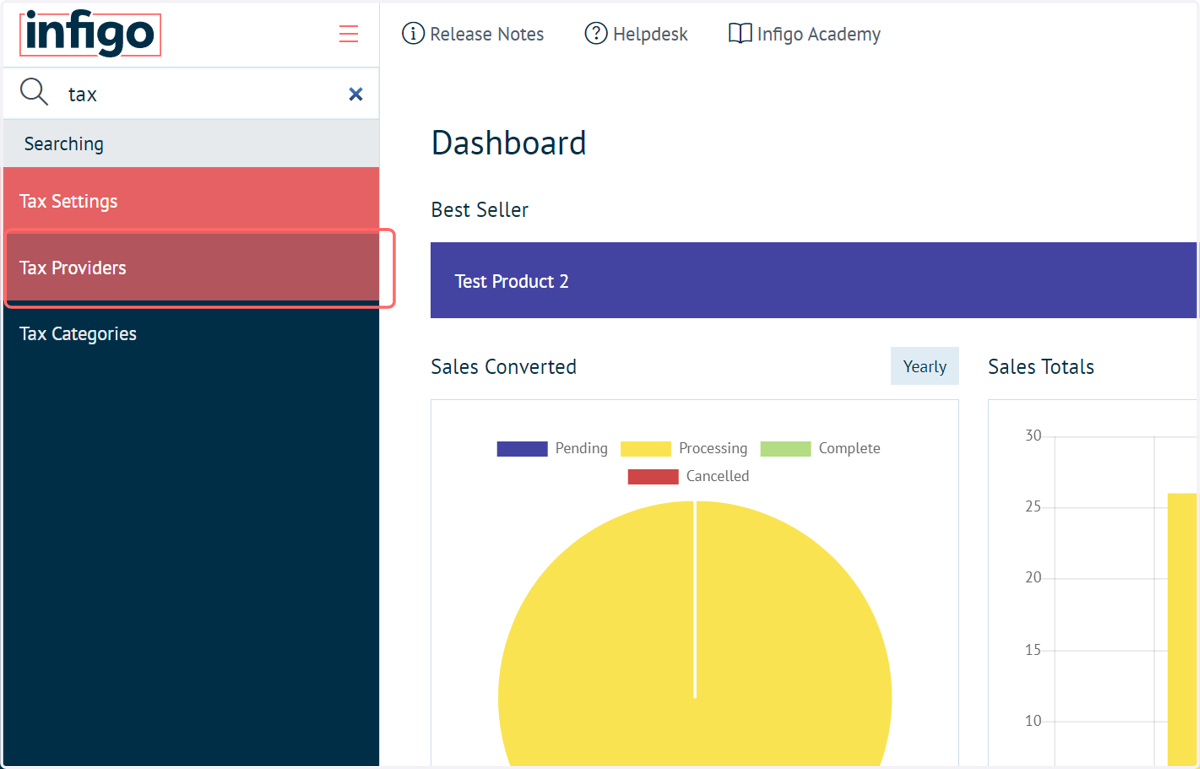Screen dimensions: 1200x769
Task: Click the Infigo logo
Action: 90,34
